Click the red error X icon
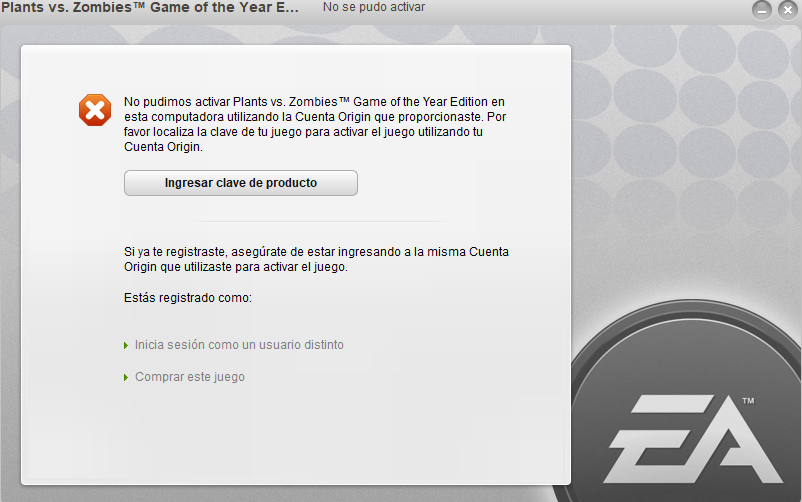 point(95,110)
